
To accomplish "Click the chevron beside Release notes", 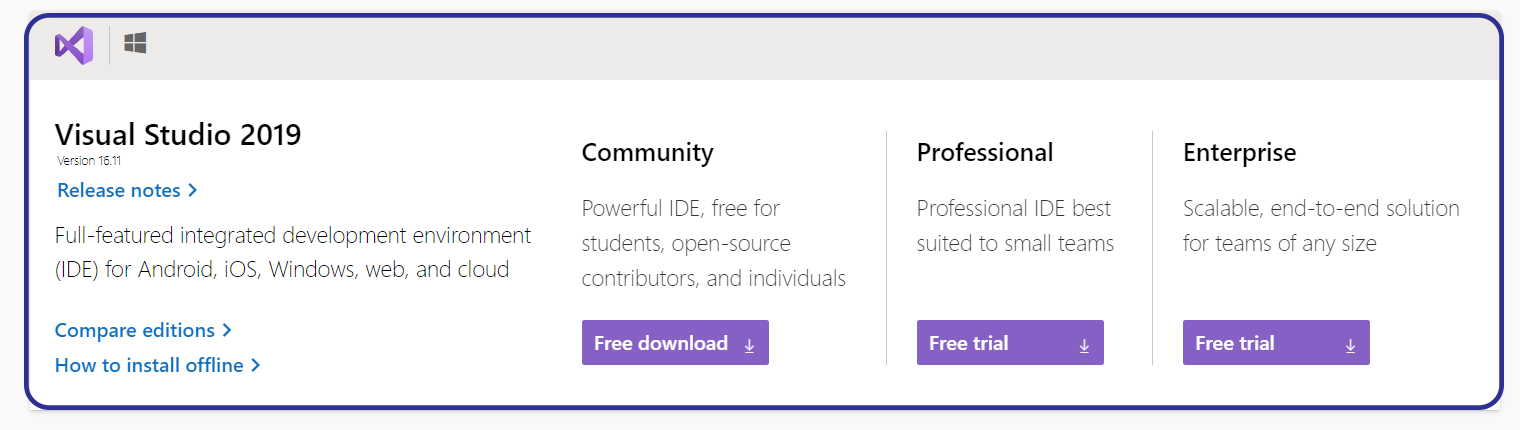I will pos(193,190).
